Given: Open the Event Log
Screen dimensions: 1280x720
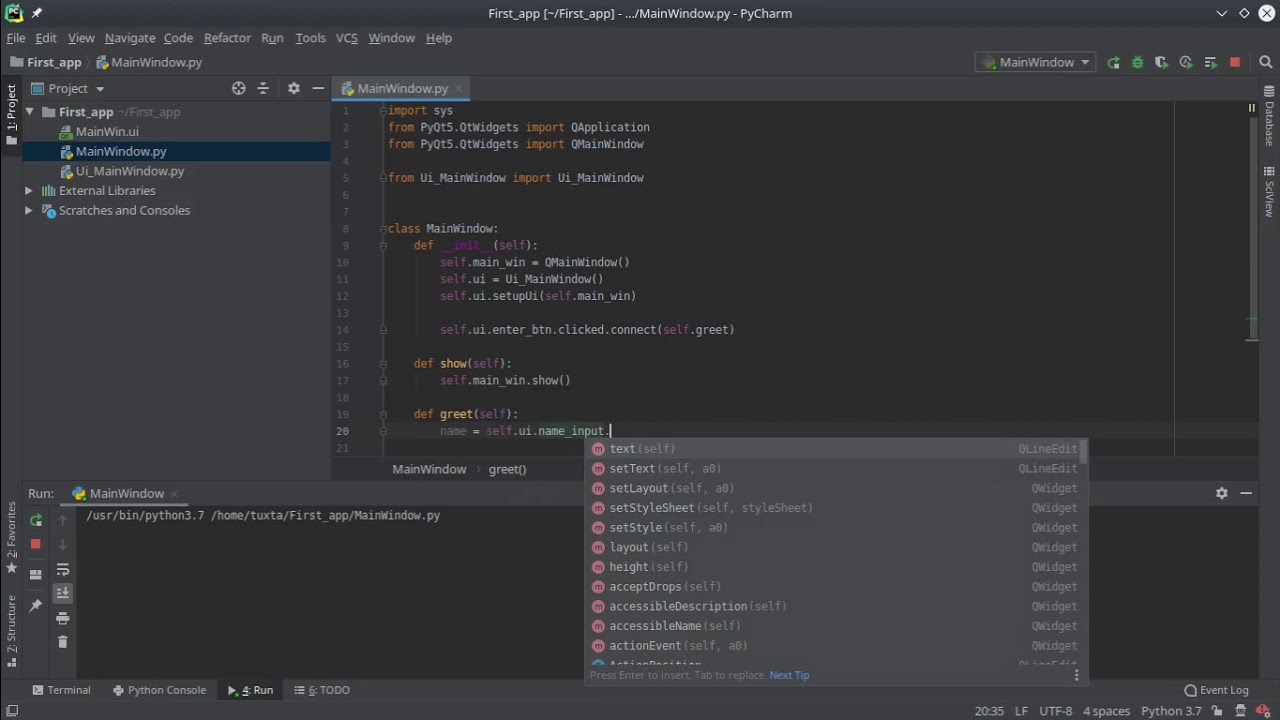Looking at the screenshot, I should (1216, 690).
